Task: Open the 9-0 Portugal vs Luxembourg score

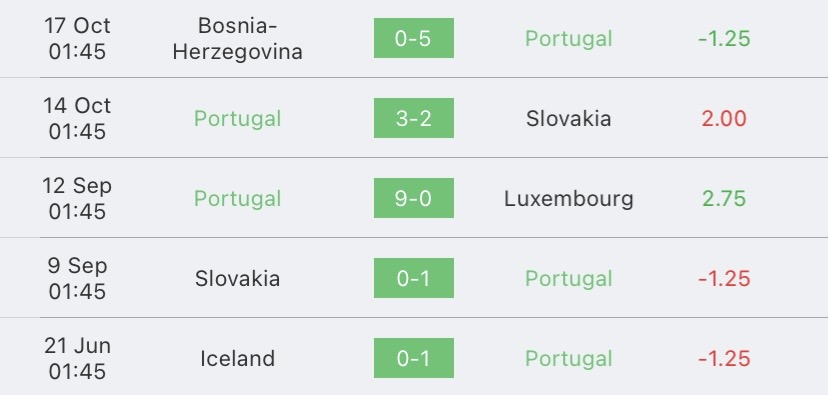Action: (413, 198)
